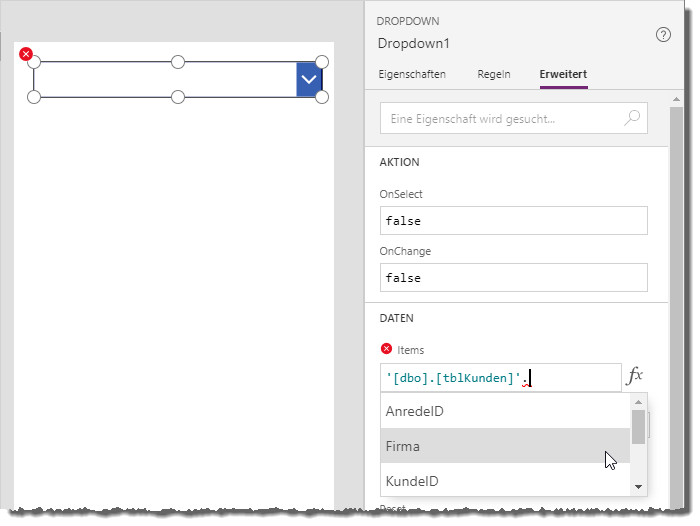Click the bottom-middle resize handle of Dropdown1
This screenshot has height=526, width=700.
click(x=178, y=97)
